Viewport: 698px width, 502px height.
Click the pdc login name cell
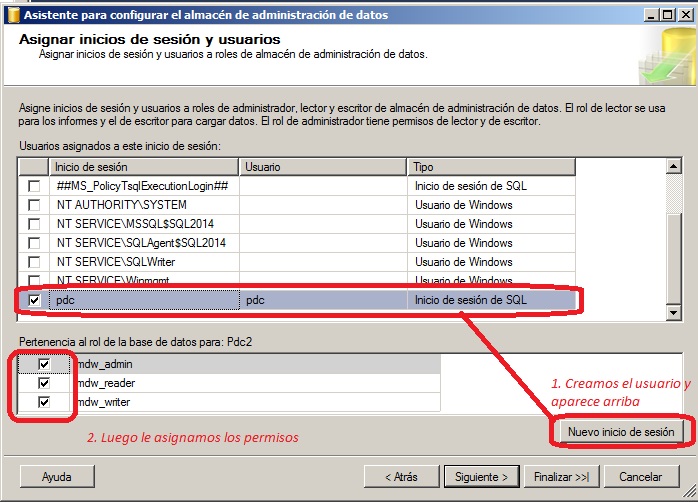(144, 300)
